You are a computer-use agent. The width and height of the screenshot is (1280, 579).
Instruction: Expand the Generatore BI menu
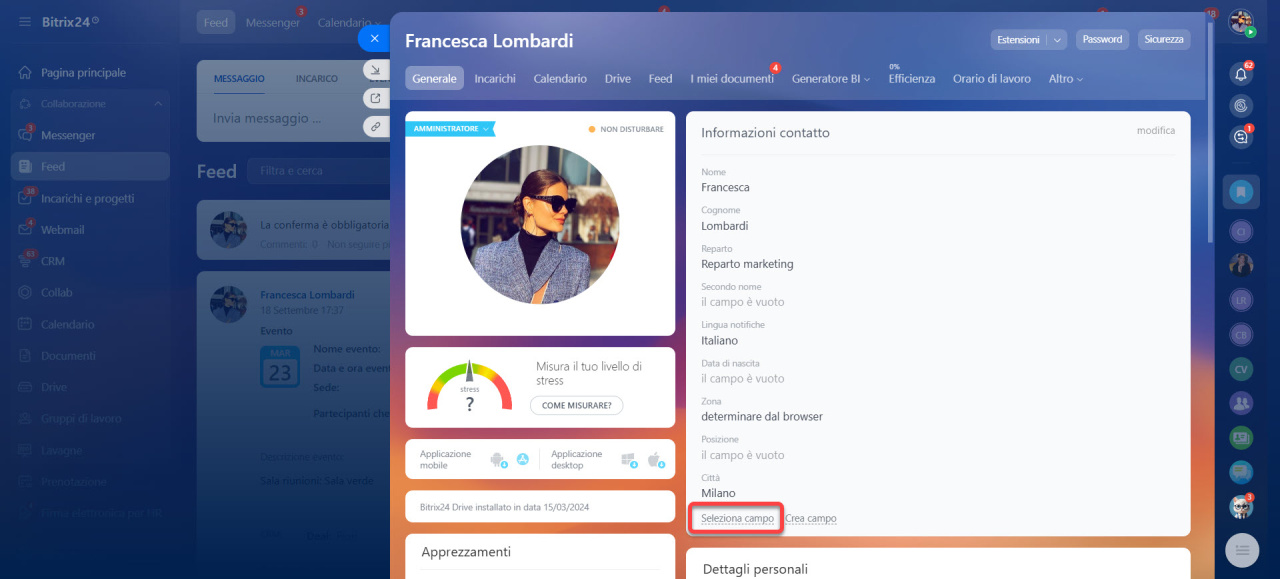(830, 79)
